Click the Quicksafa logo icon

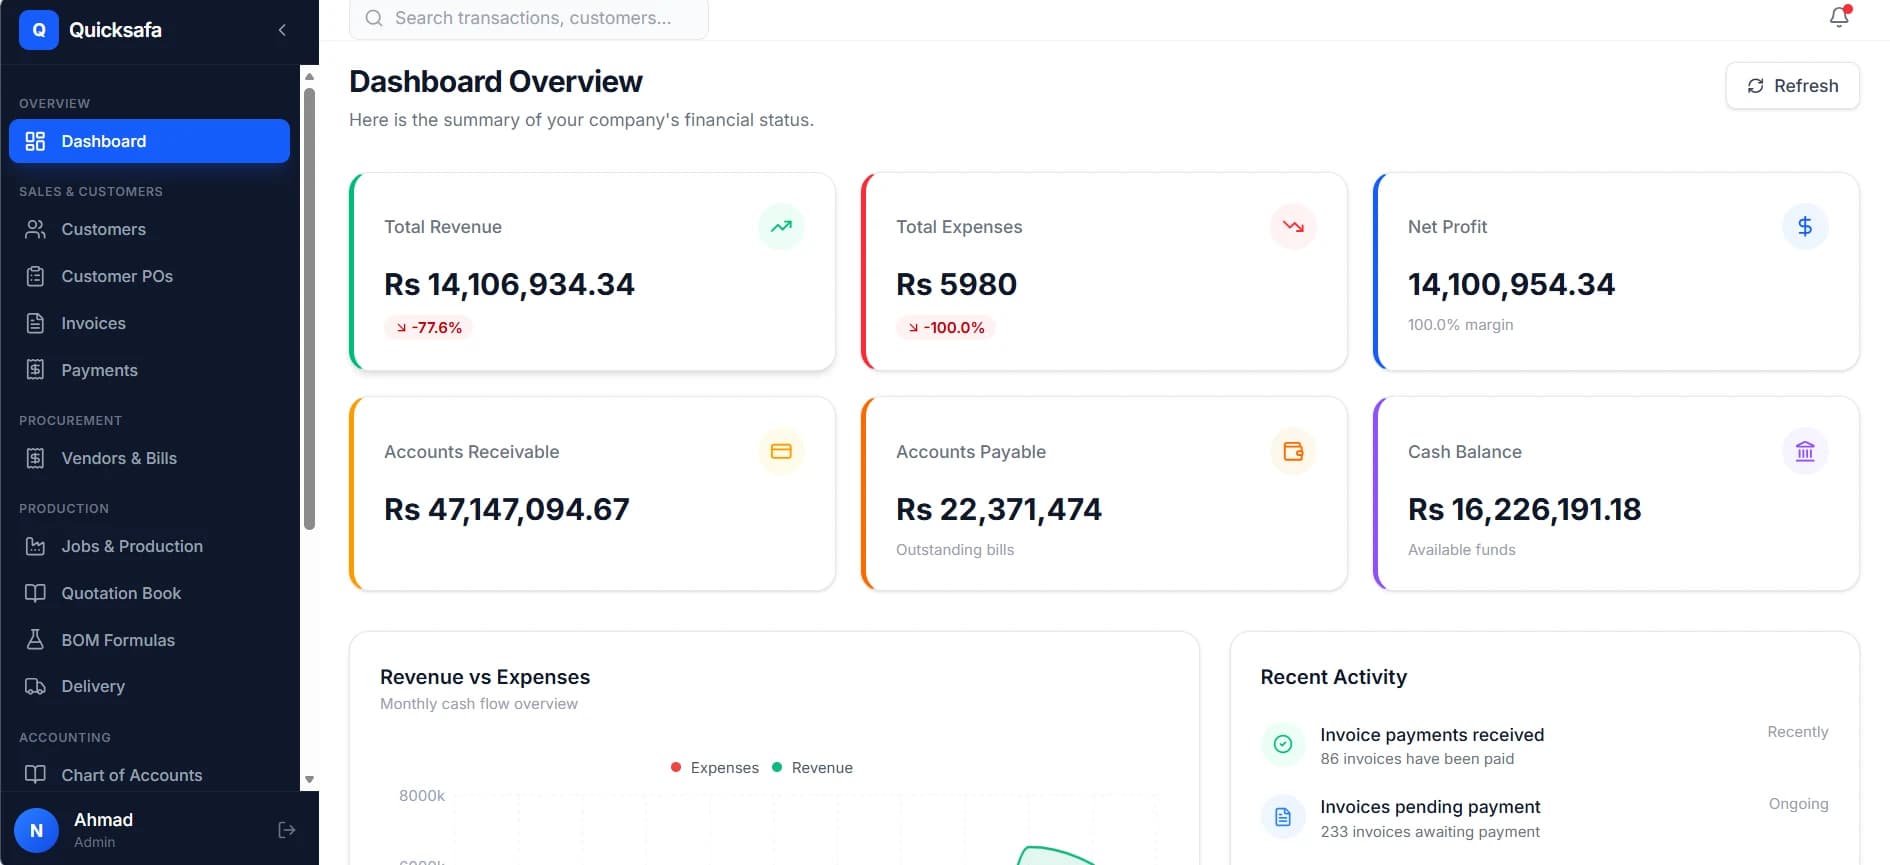pos(38,30)
